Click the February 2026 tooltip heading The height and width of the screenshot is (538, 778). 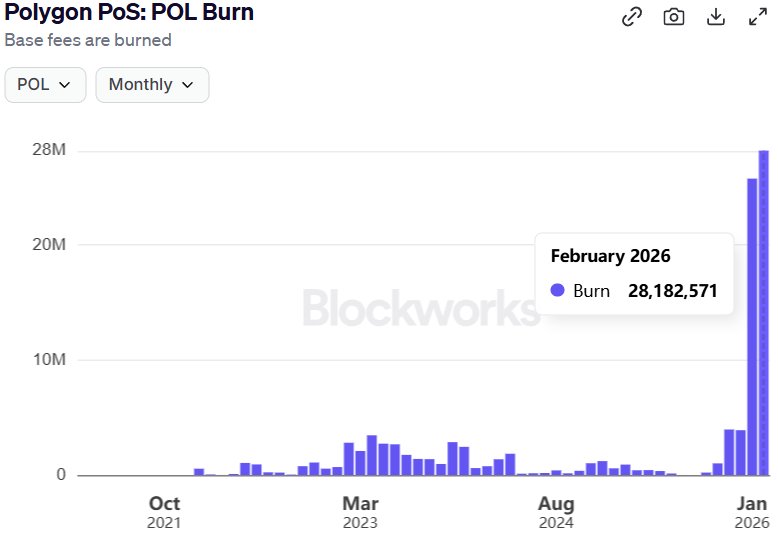610,256
